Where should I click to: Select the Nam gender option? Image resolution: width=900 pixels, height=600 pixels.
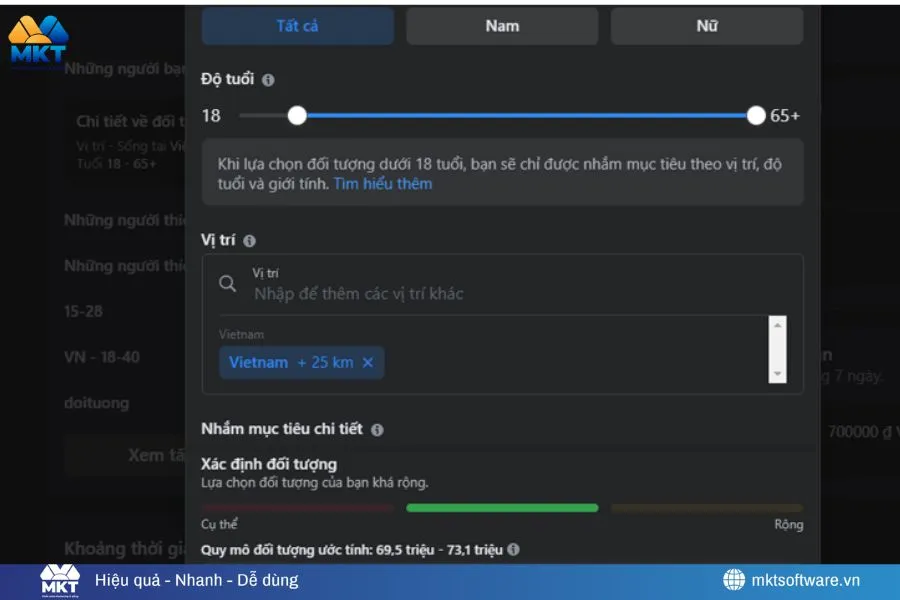tap(501, 25)
